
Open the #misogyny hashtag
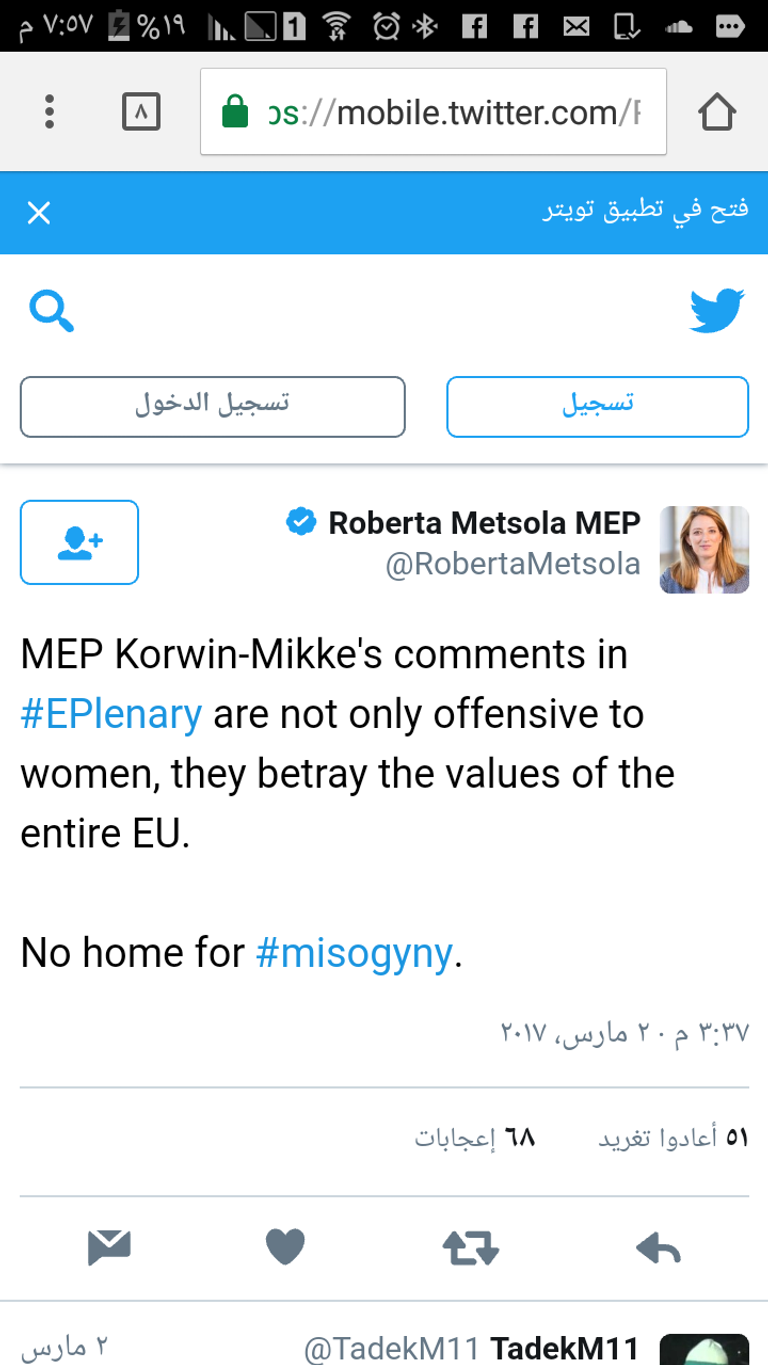(x=355, y=953)
